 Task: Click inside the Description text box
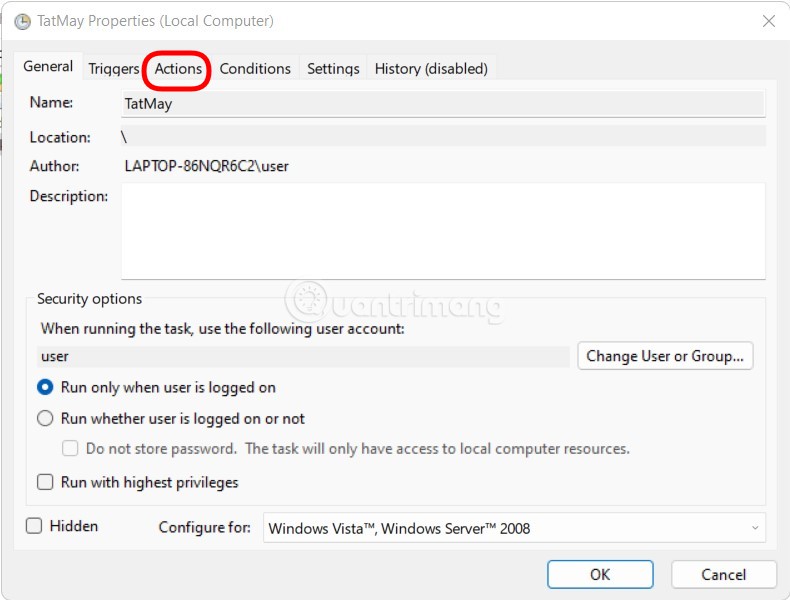443,231
